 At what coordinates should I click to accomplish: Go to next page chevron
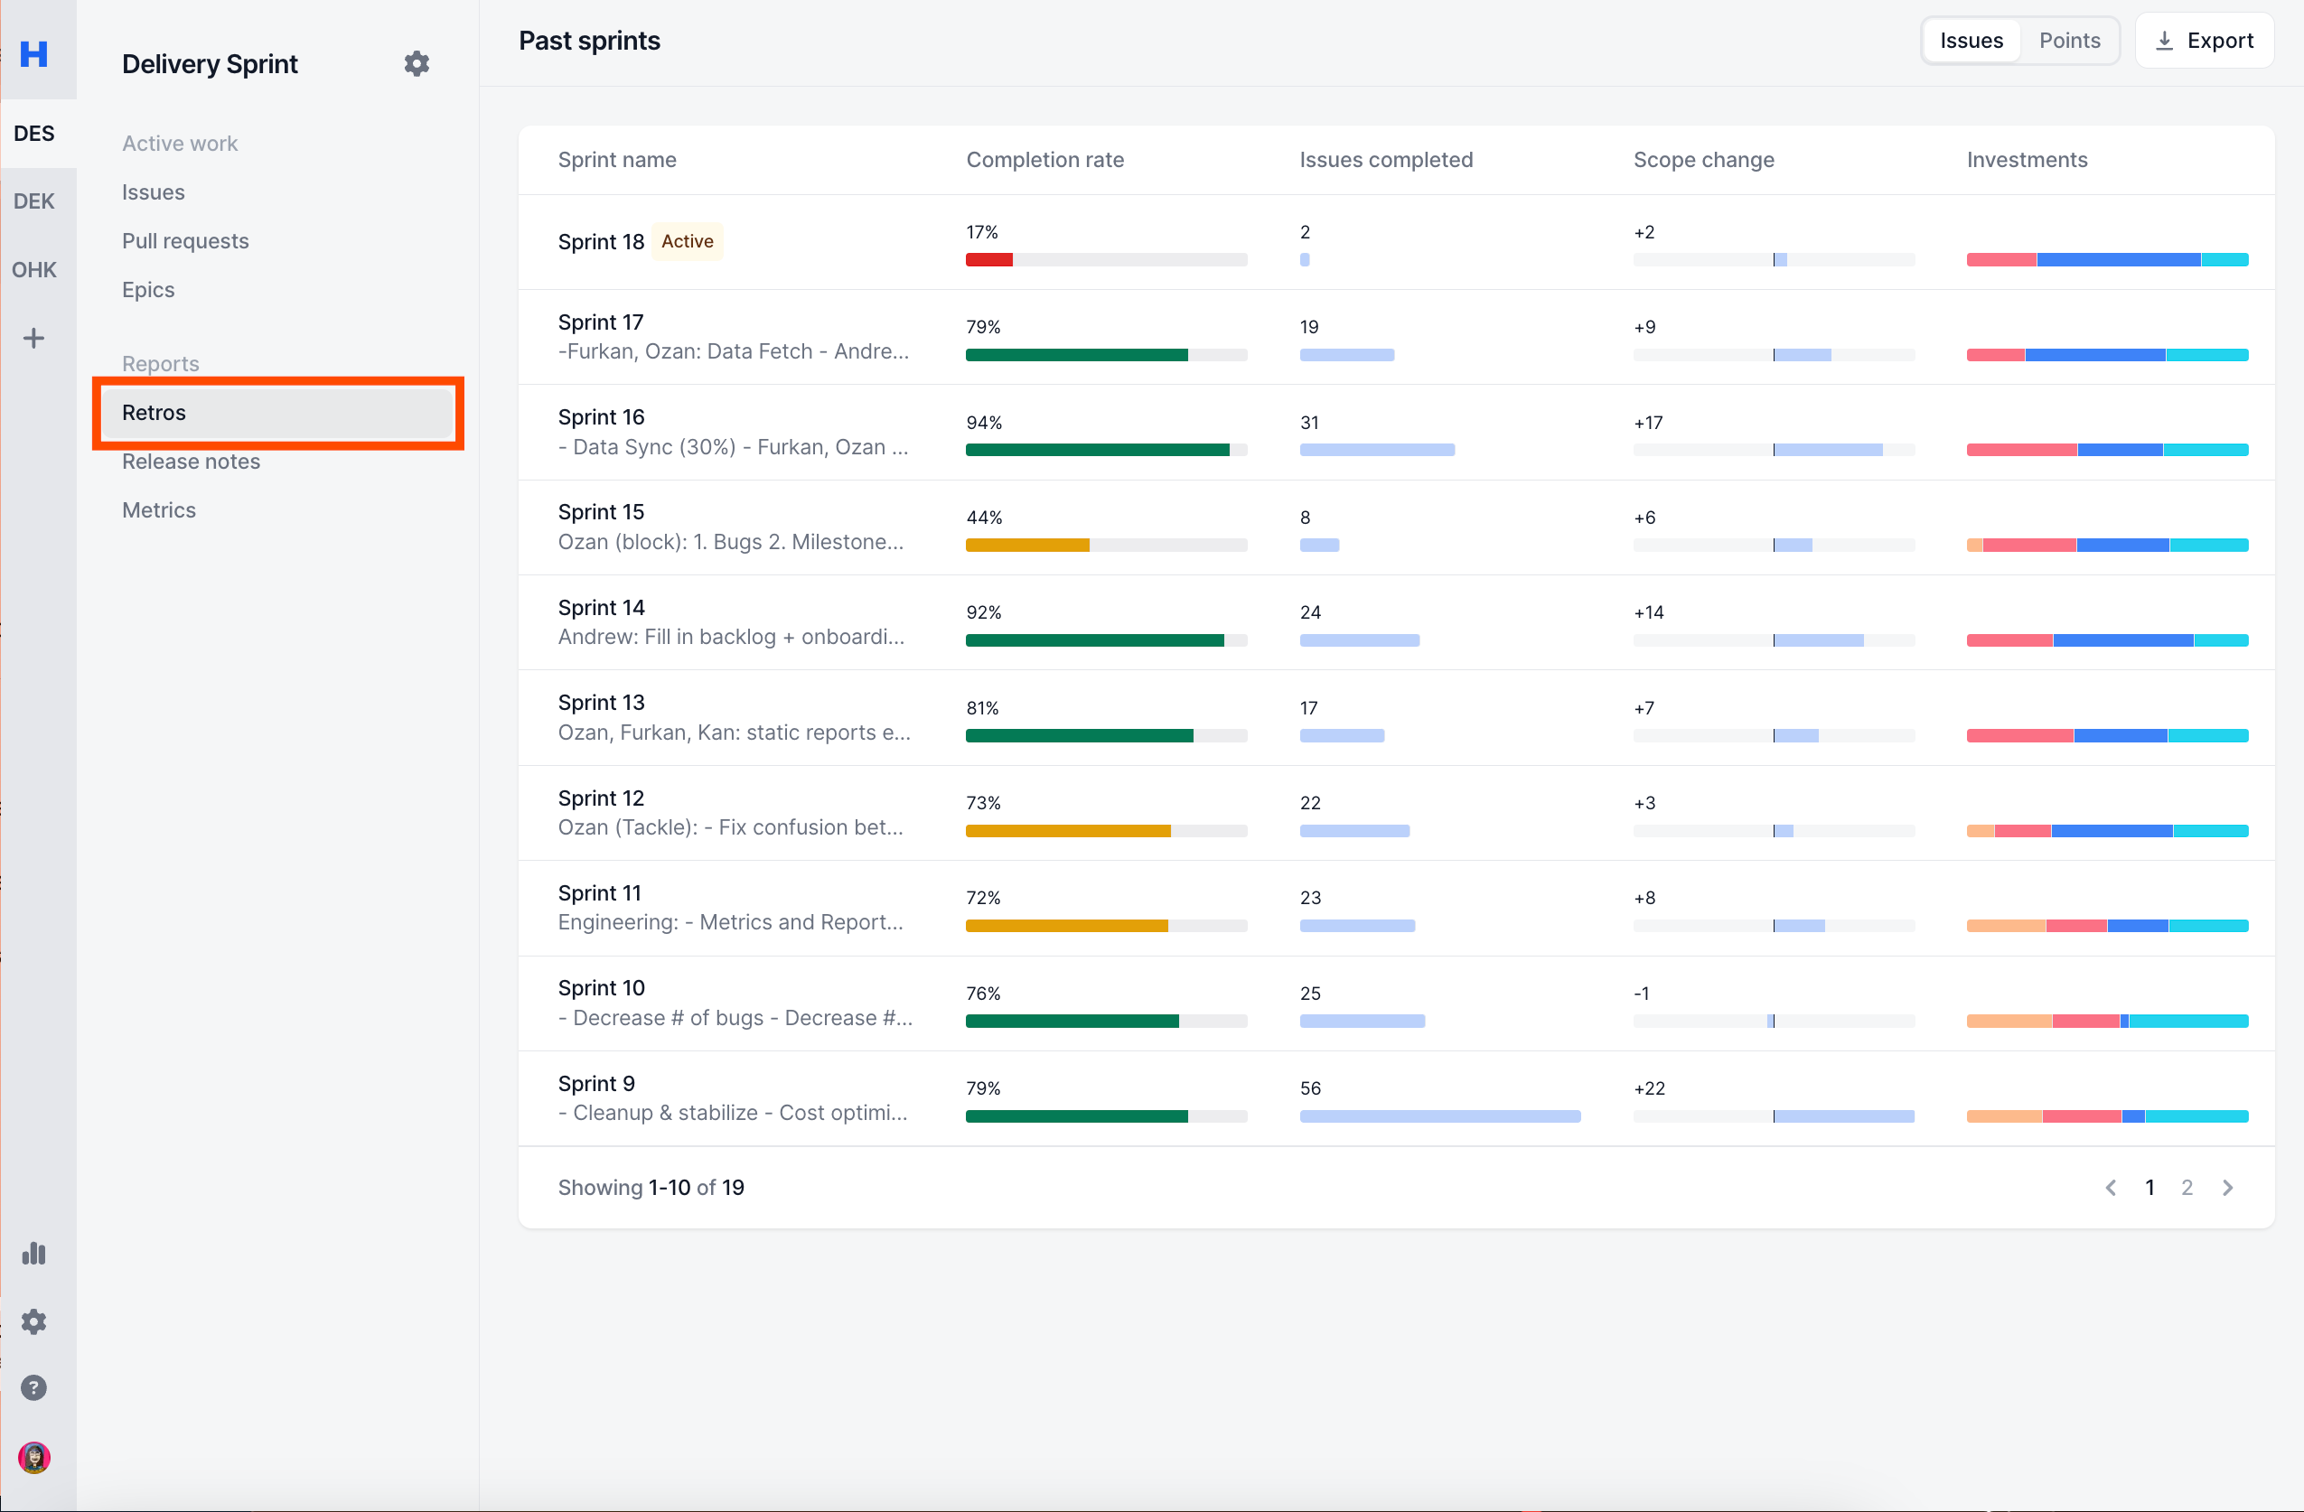pyautogui.click(x=2228, y=1187)
